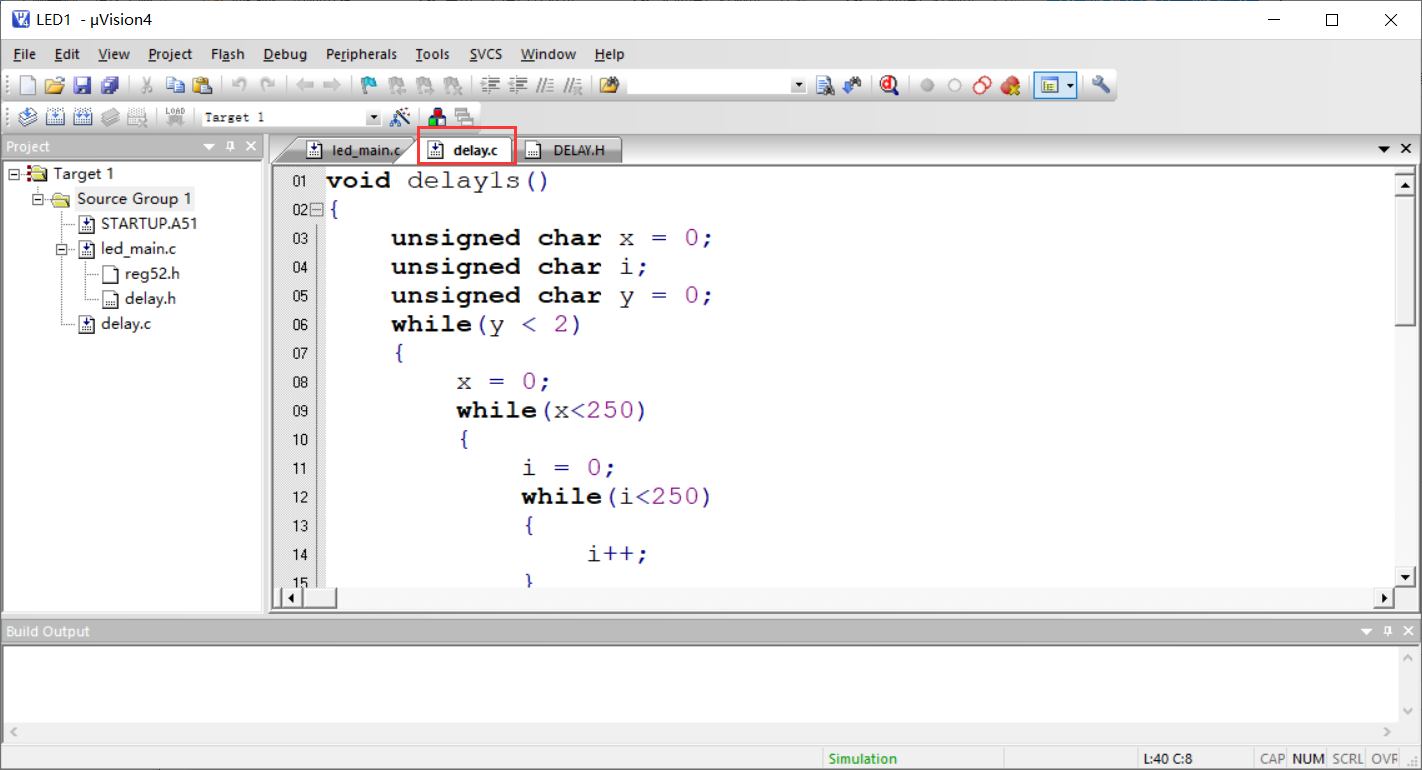Click the Manage Multi-Project Workspace icon
The image size is (1422, 770).
click(463, 117)
